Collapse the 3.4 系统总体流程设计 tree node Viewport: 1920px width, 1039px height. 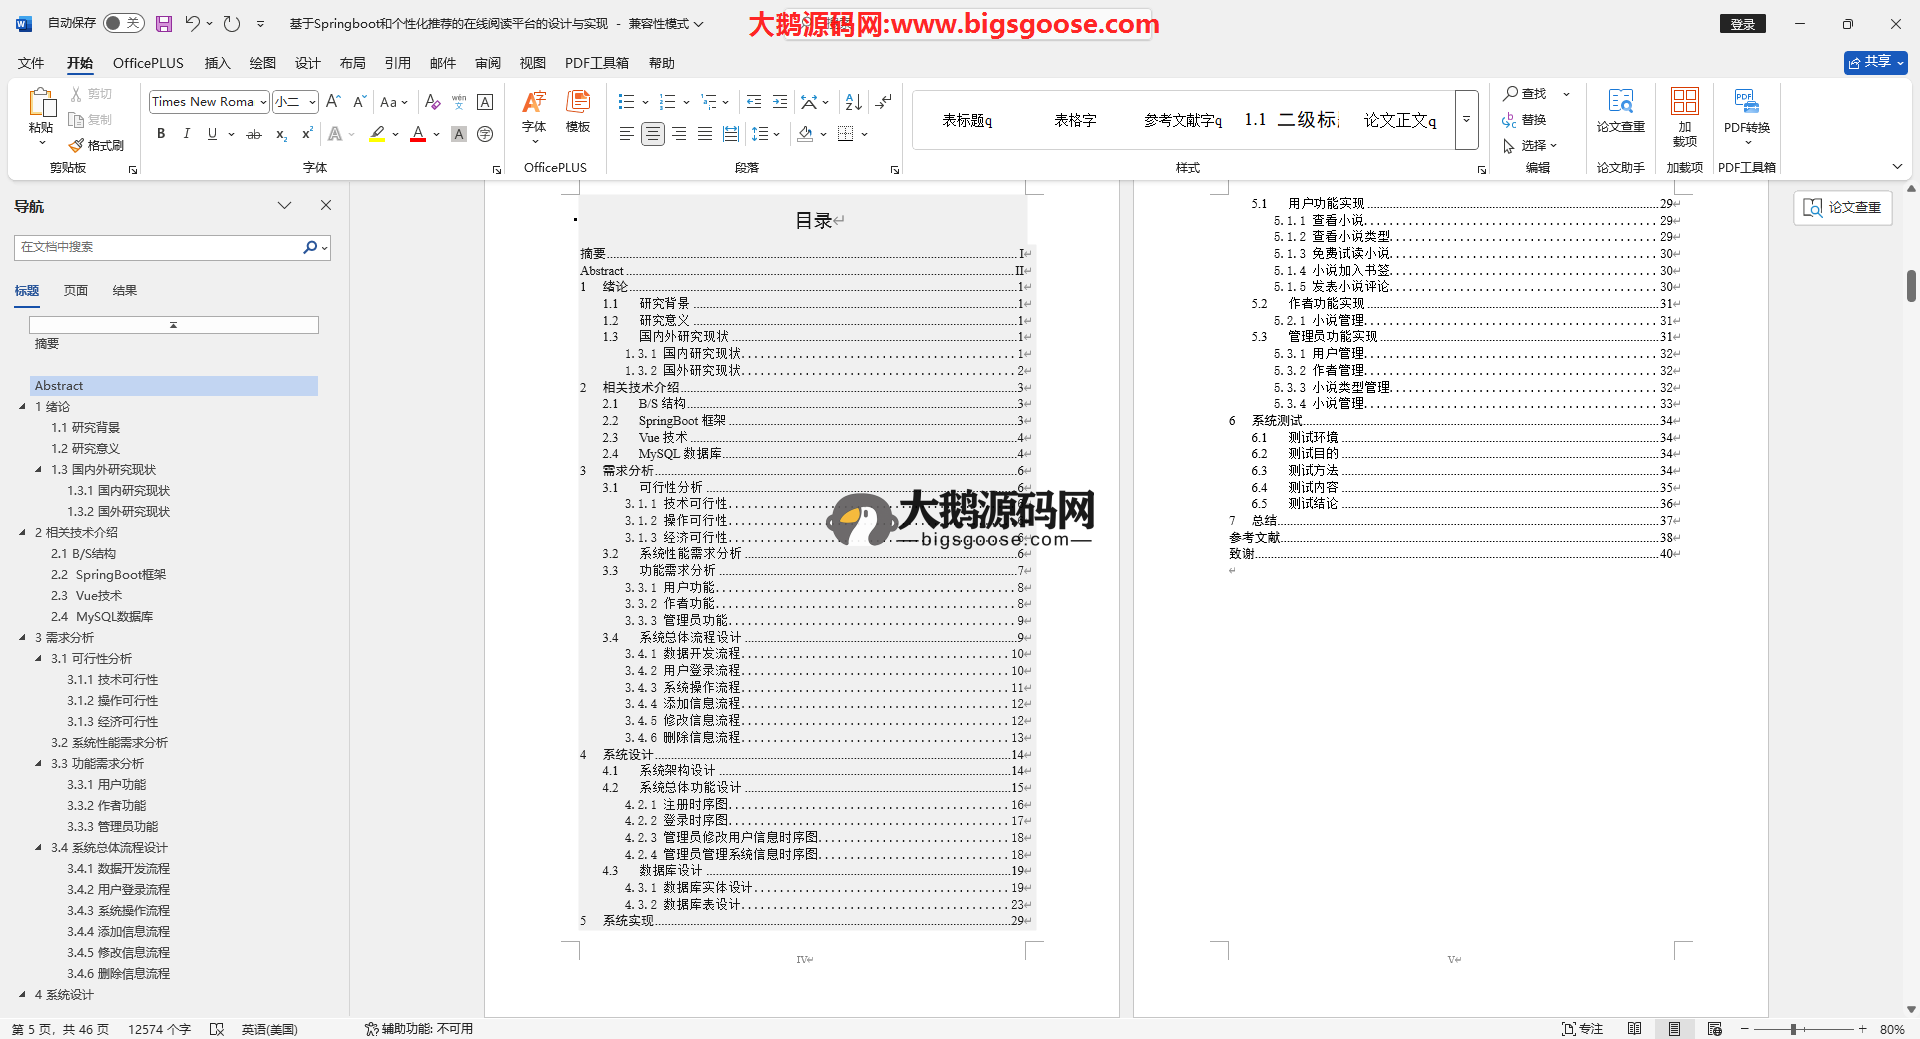[x=39, y=848]
